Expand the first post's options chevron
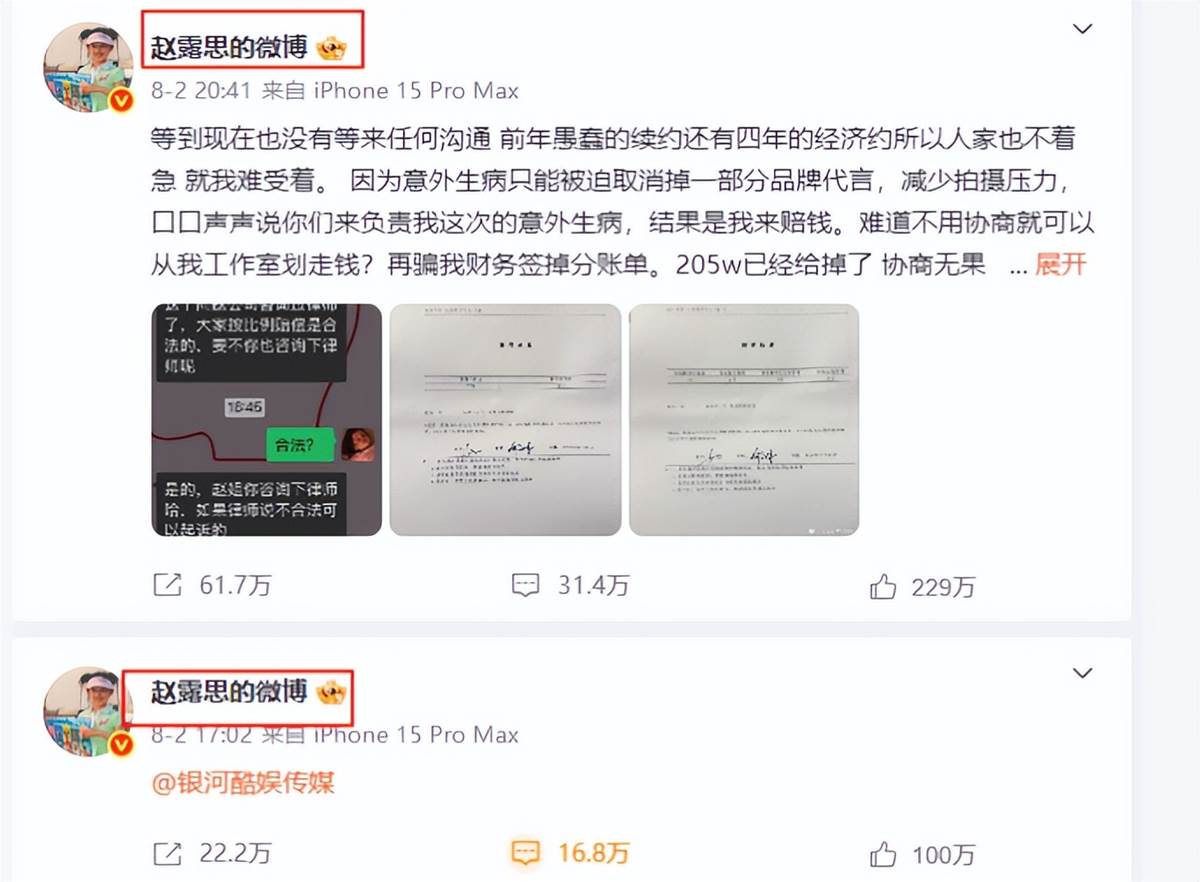 [x=1082, y=29]
